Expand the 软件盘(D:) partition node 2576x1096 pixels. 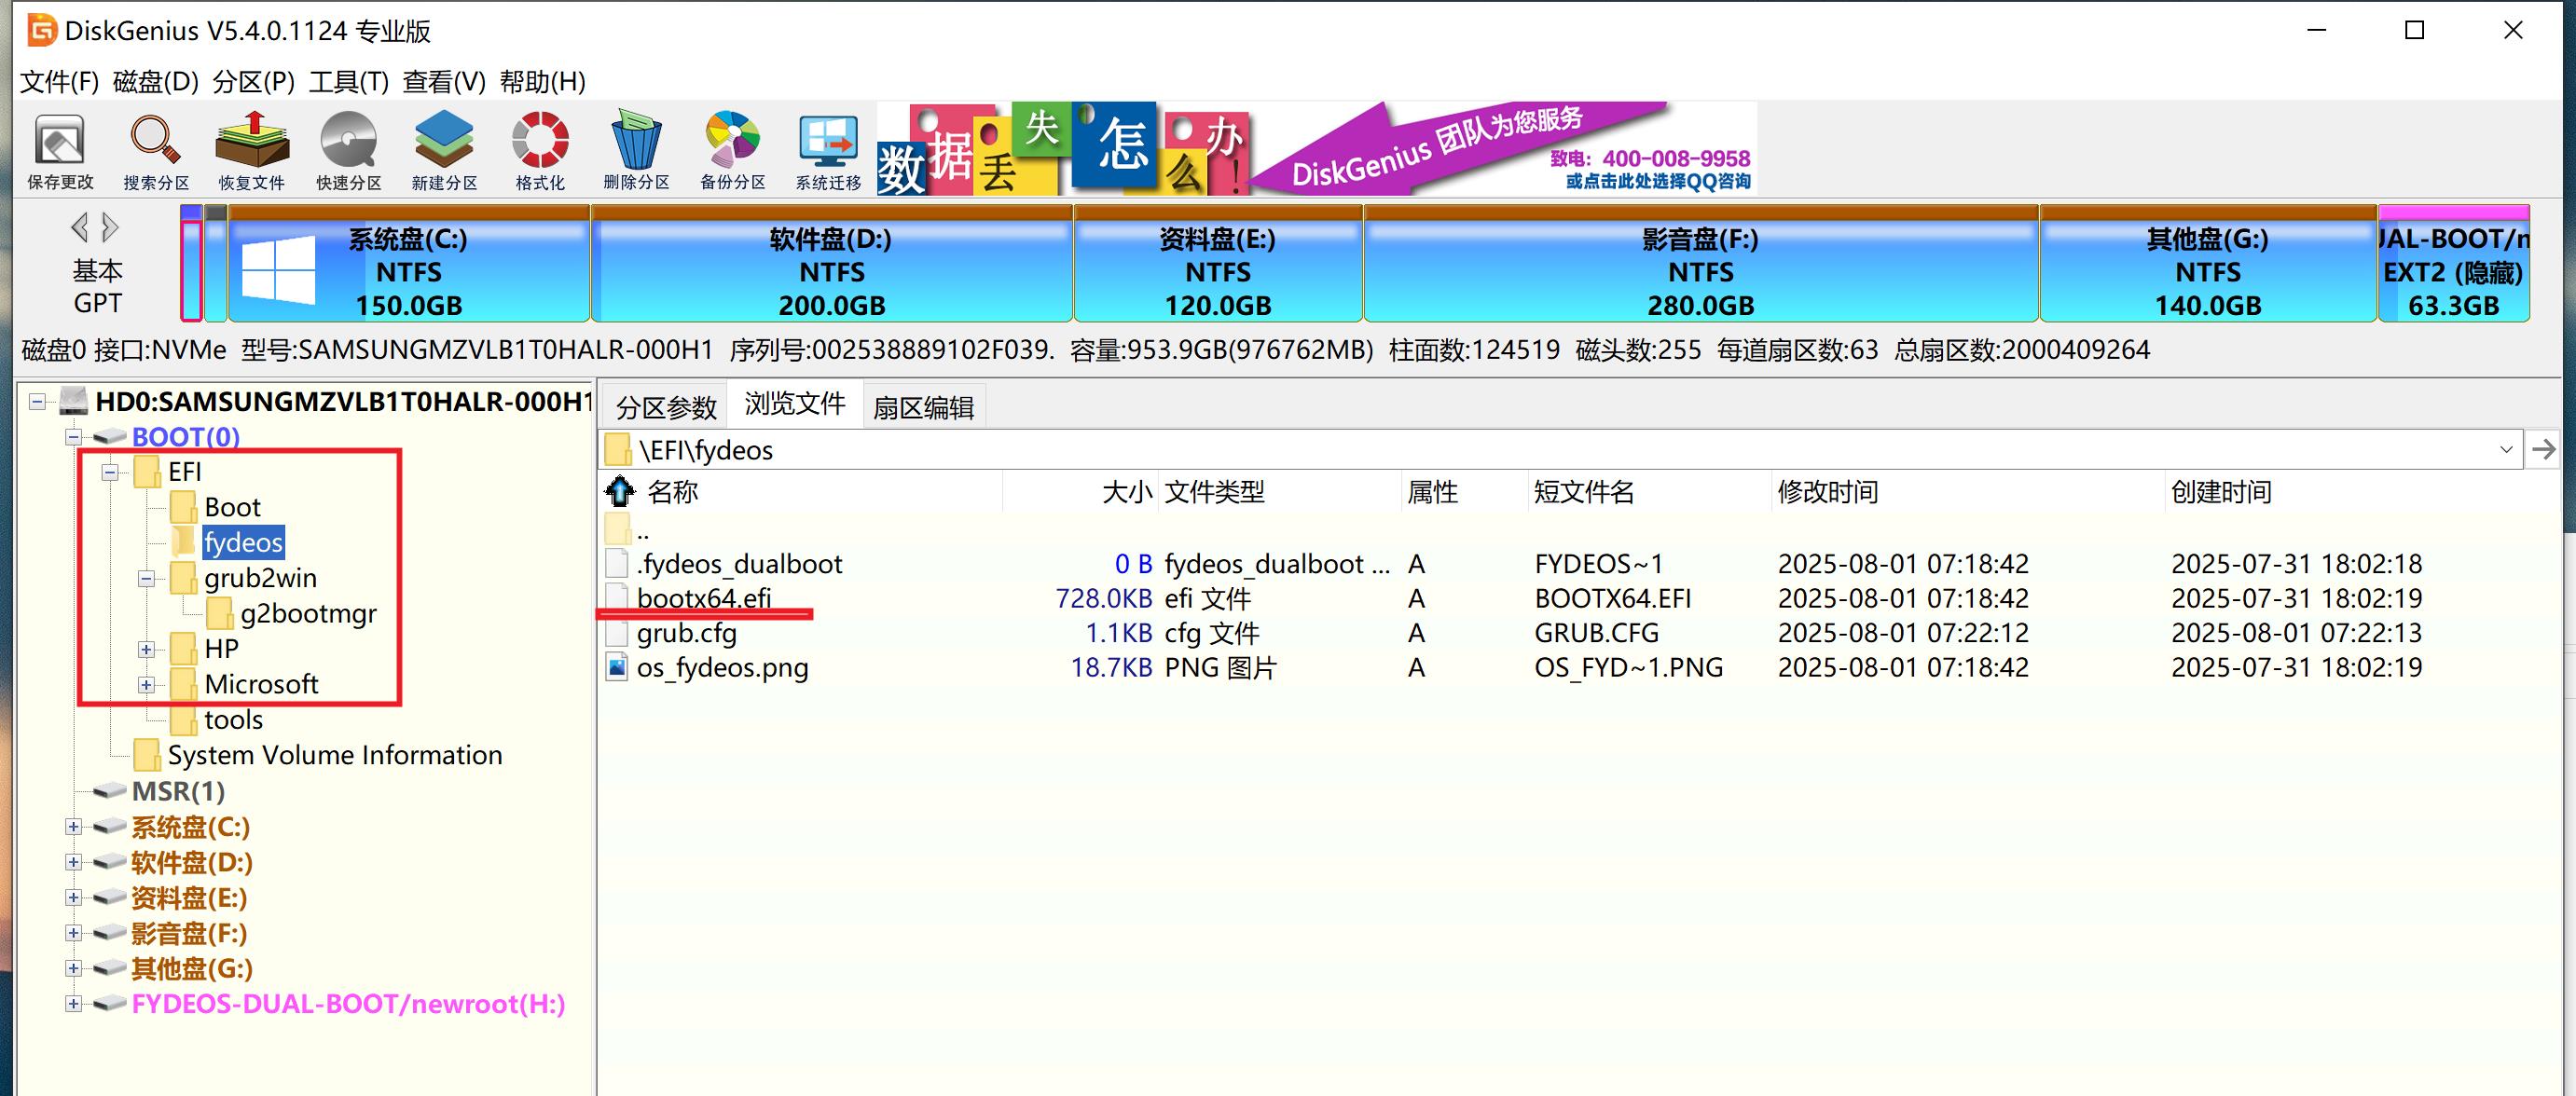click(73, 862)
